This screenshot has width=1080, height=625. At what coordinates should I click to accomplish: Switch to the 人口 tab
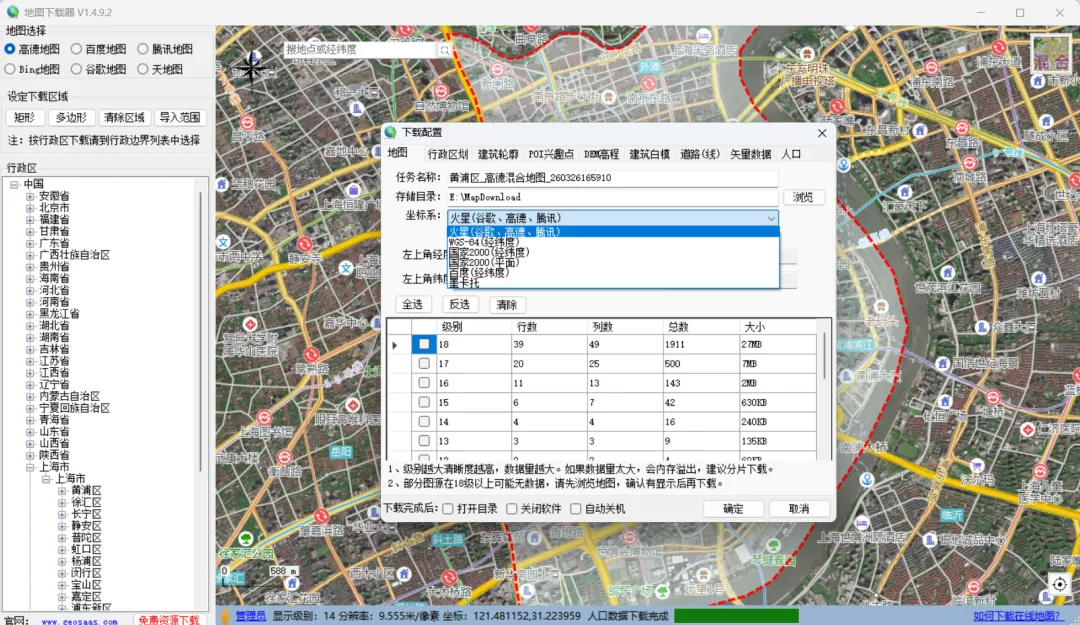click(x=791, y=154)
